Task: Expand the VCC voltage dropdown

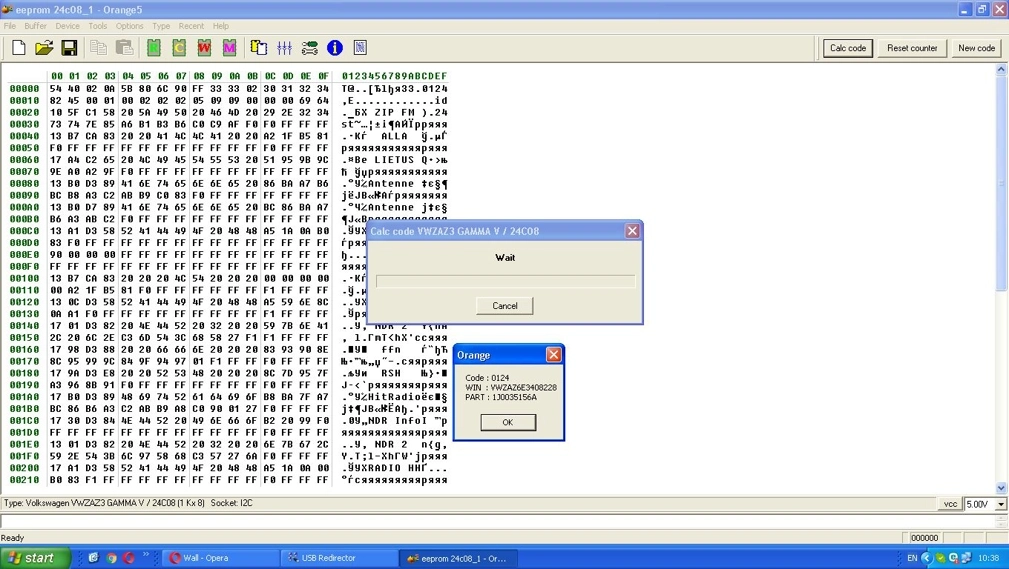Action: coord(1001,504)
